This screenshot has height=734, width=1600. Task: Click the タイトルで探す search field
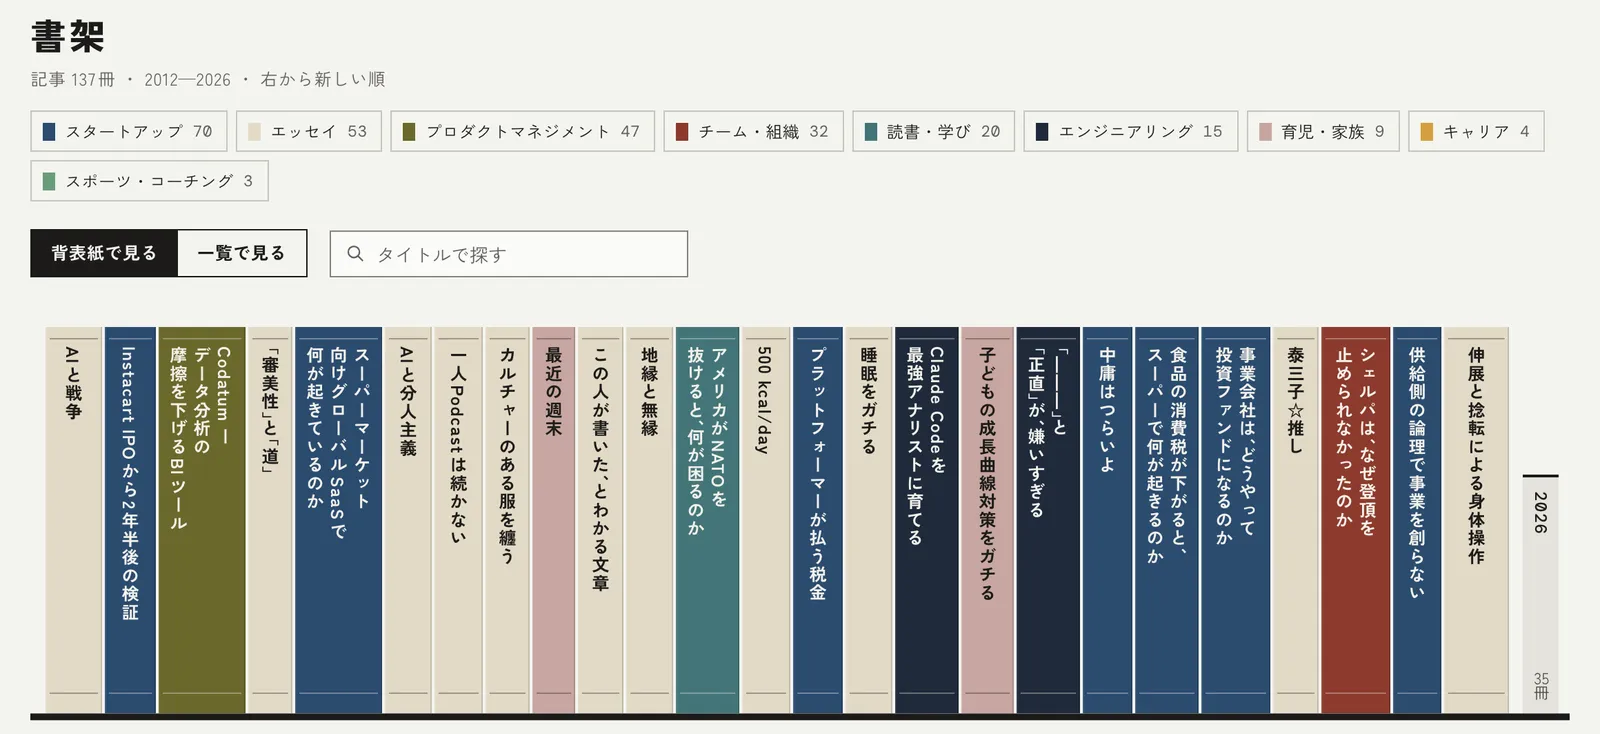pos(509,254)
